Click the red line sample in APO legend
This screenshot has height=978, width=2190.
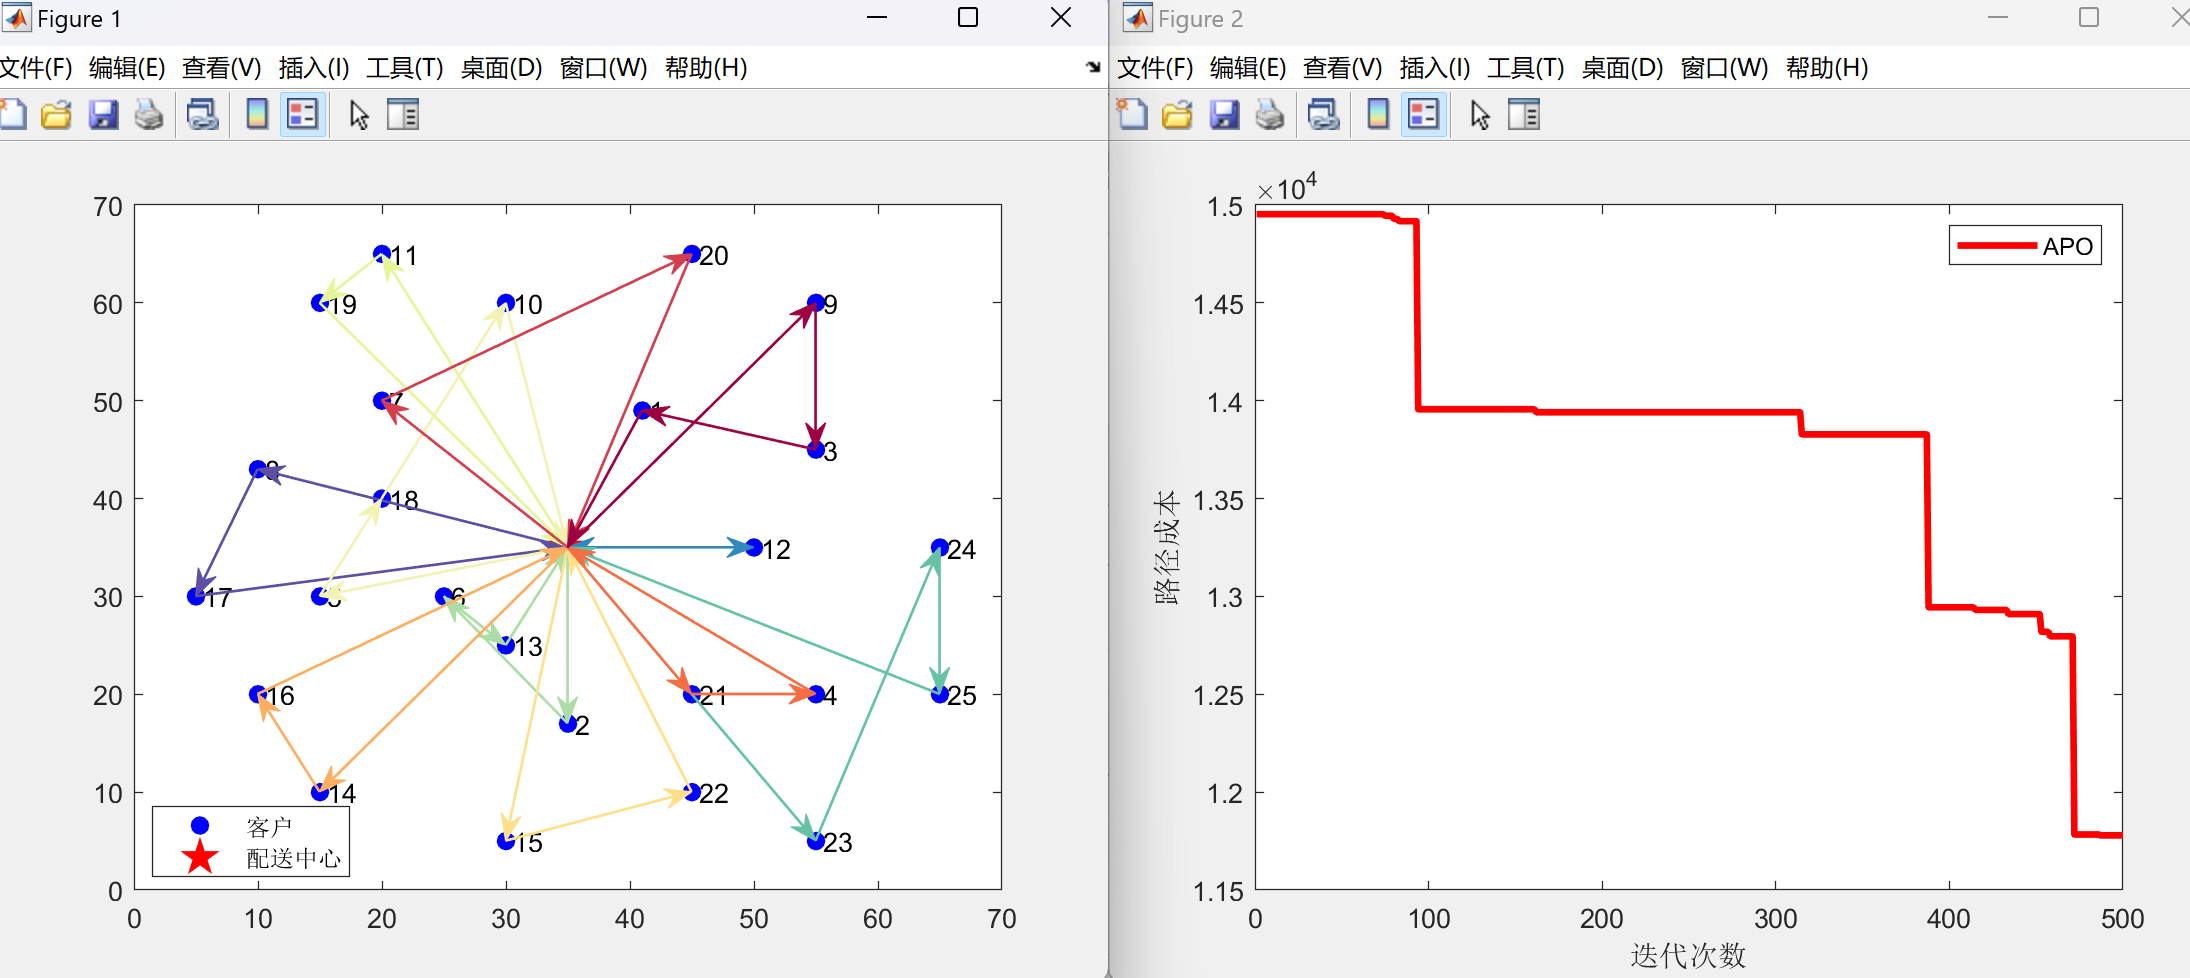[x=1996, y=246]
